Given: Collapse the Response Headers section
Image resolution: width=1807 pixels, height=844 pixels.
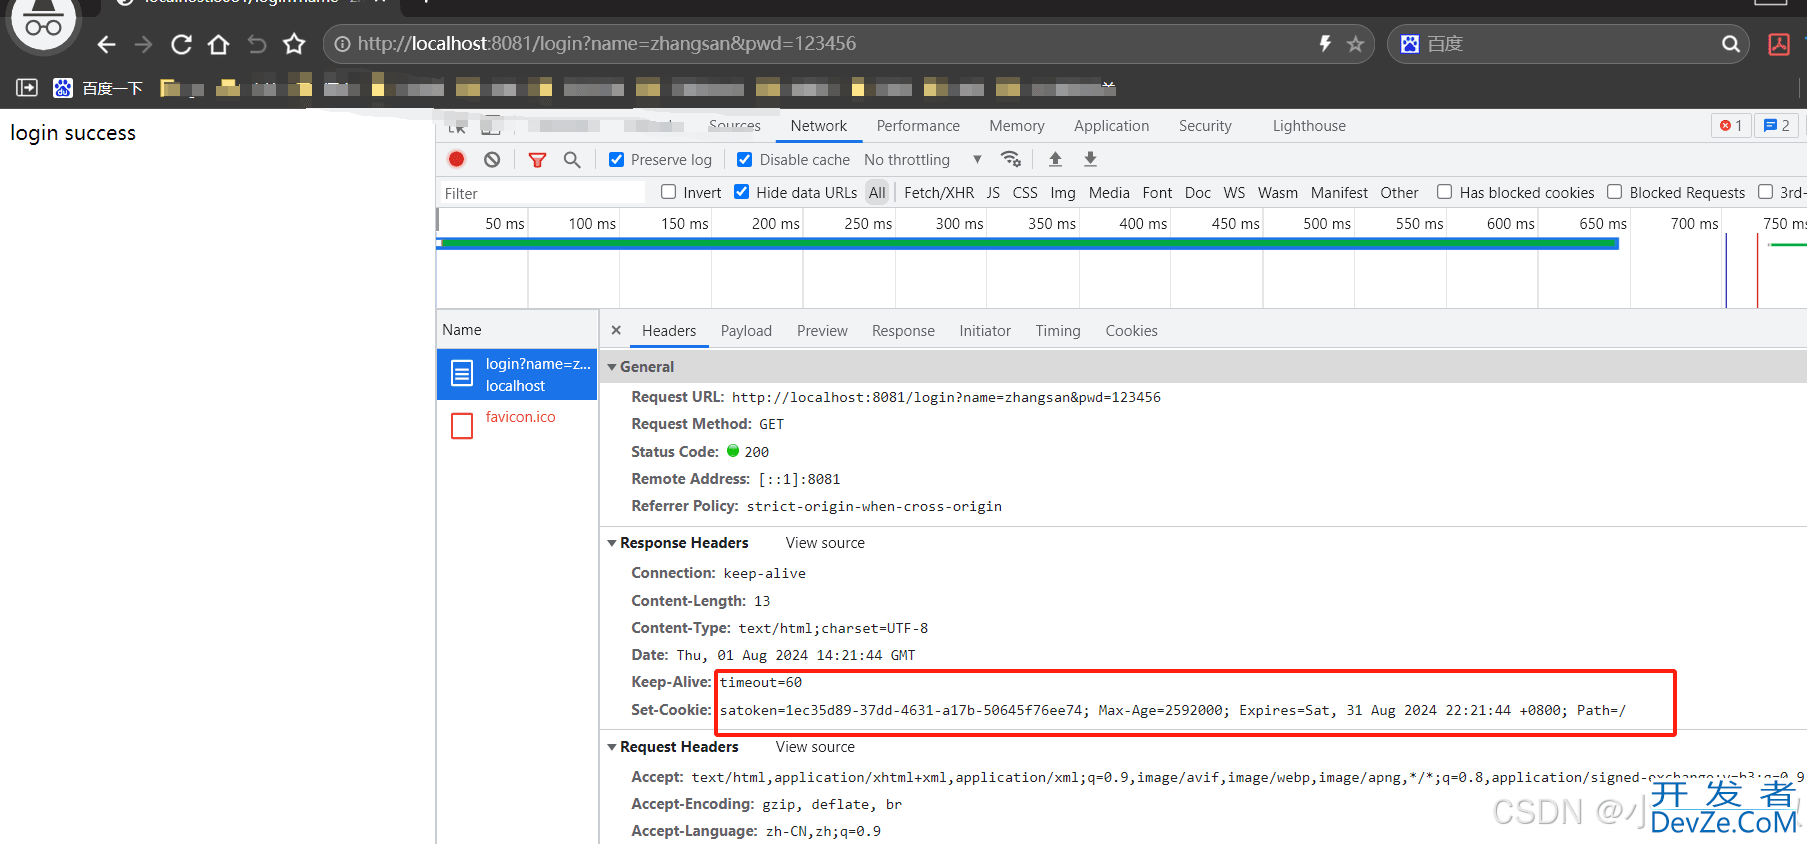Looking at the screenshot, I should click(x=612, y=543).
